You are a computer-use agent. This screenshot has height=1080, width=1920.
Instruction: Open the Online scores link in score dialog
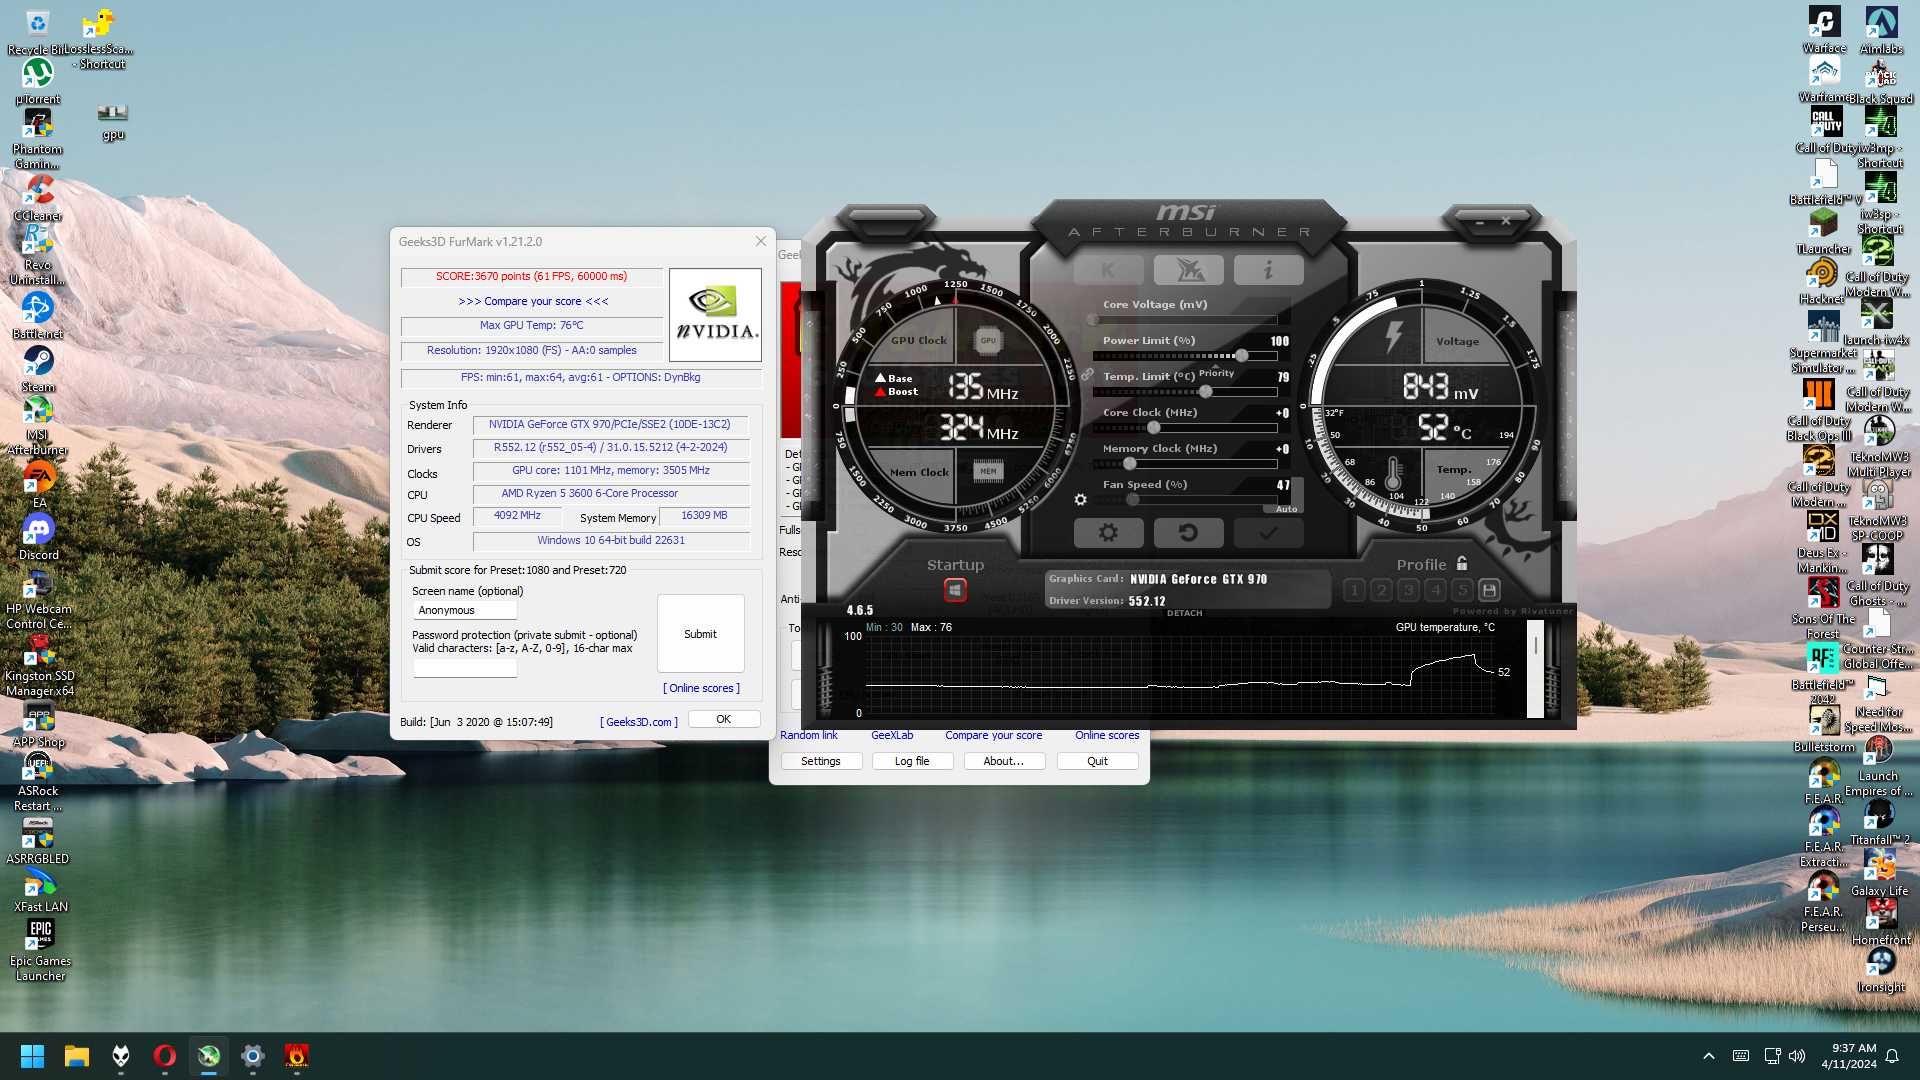pyautogui.click(x=701, y=688)
